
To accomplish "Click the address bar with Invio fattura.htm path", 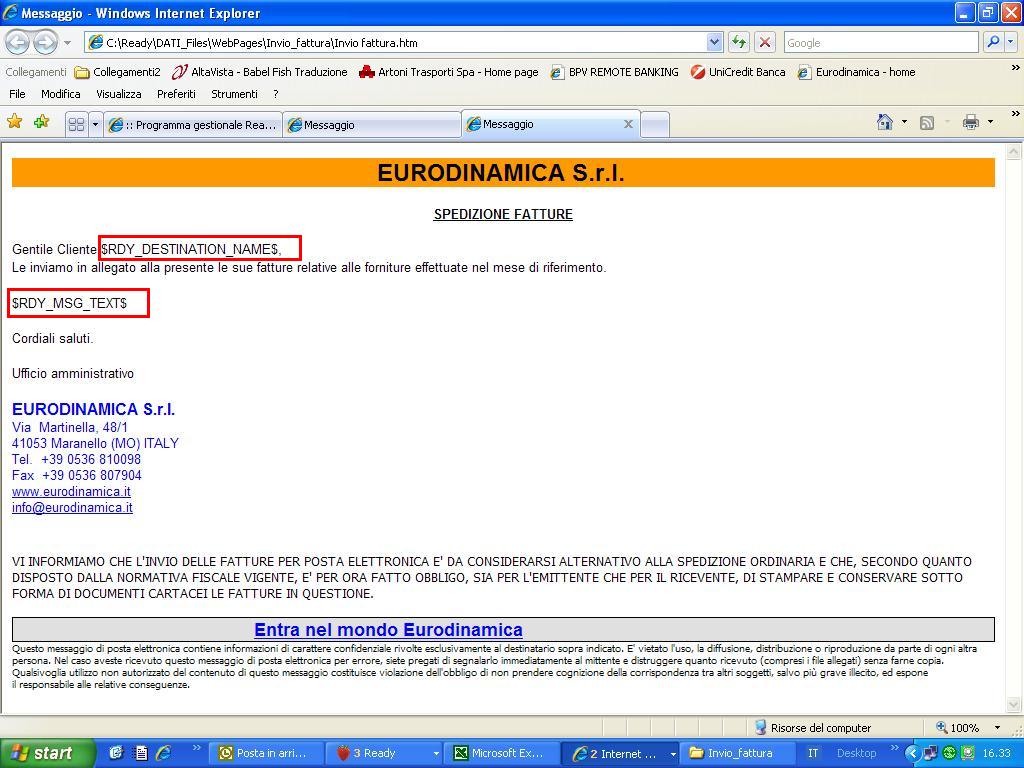I will coord(396,43).
